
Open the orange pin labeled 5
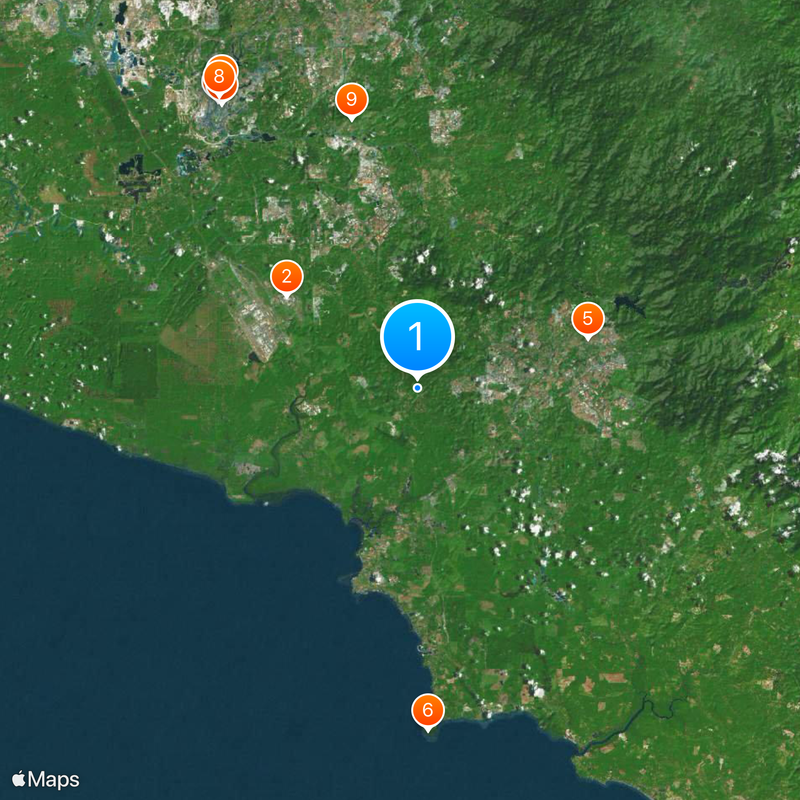pyautogui.click(x=588, y=319)
